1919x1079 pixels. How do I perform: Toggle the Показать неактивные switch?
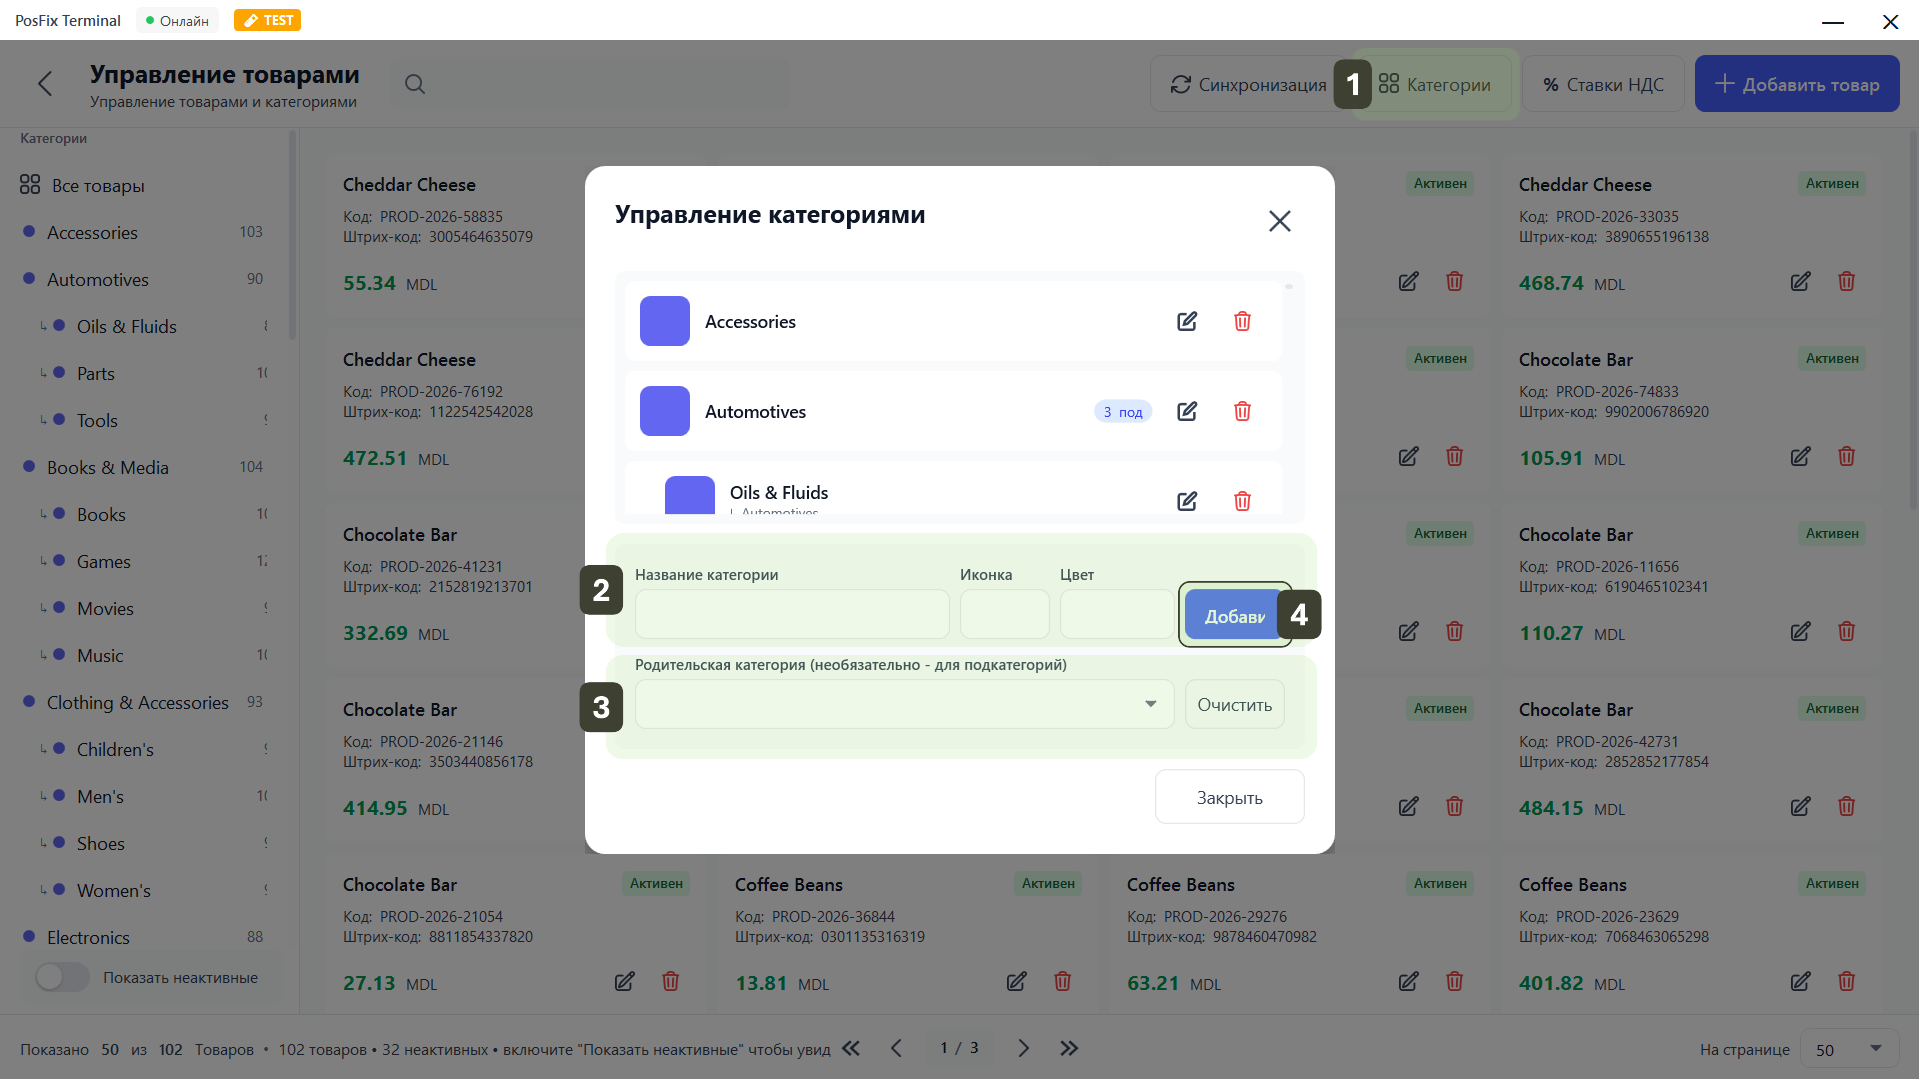[x=62, y=977]
